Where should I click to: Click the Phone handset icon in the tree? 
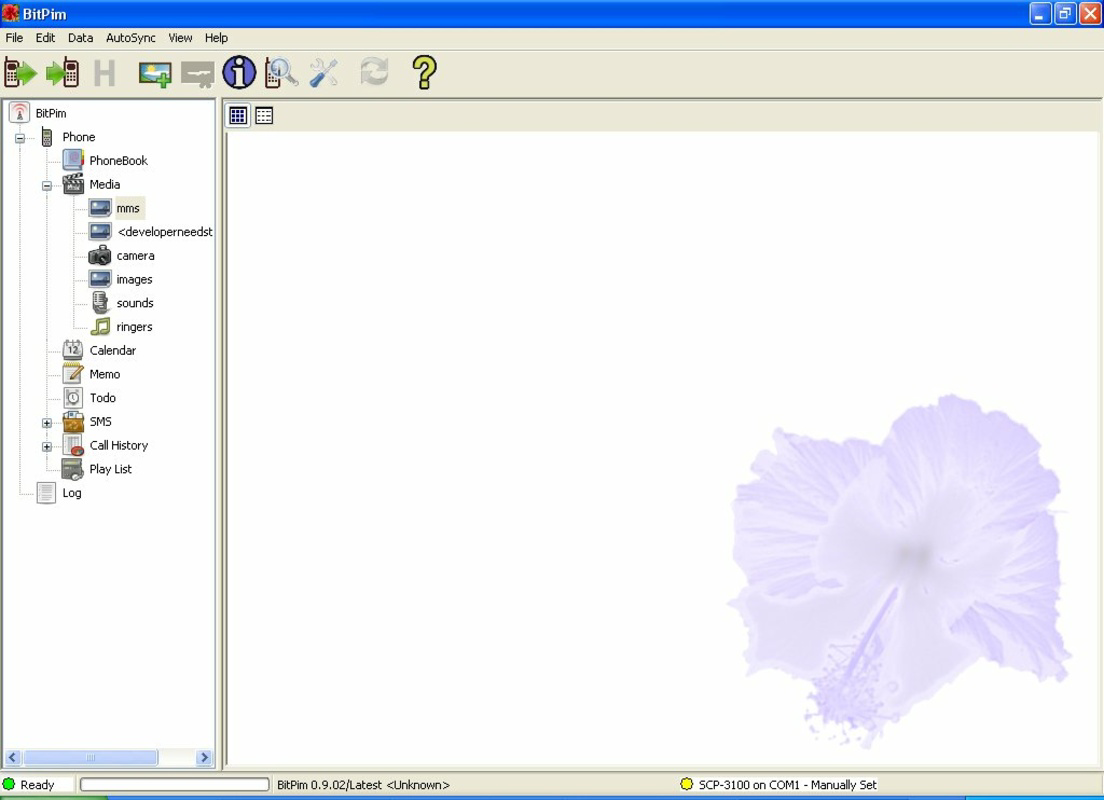coord(46,137)
